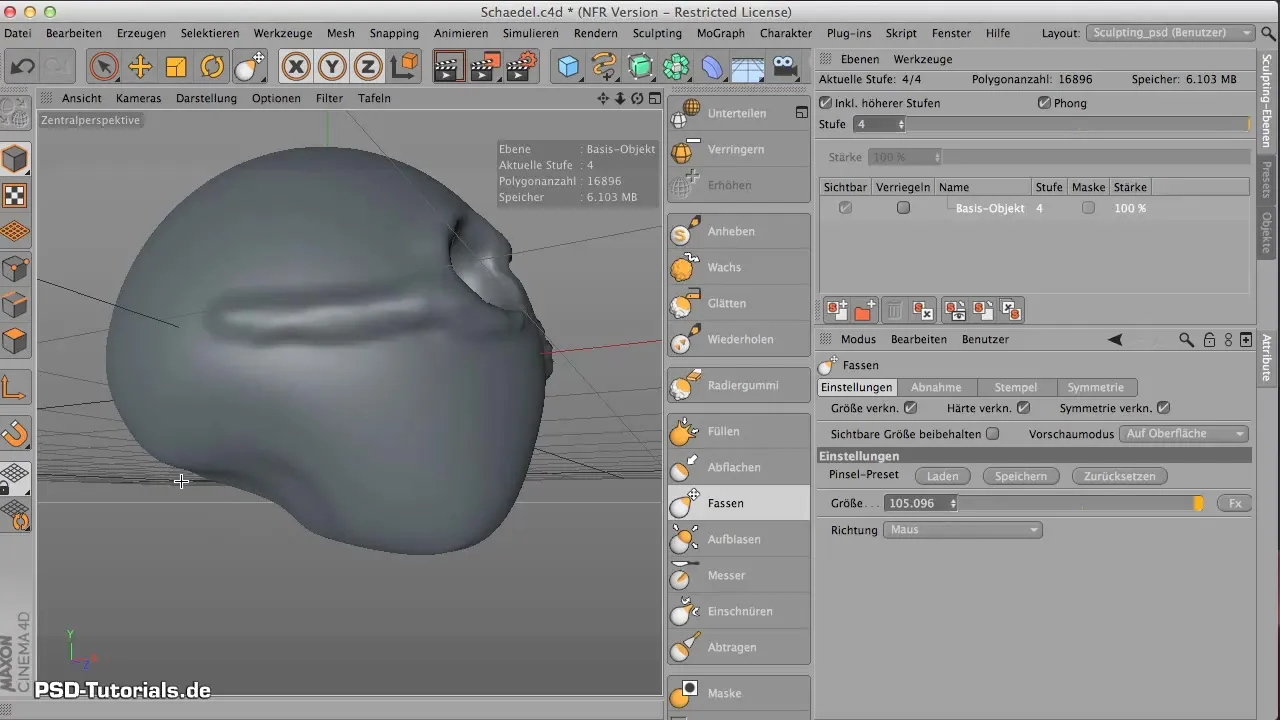1280x720 pixels.
Task: Click the Undo arrow icon
Action: click(22, 67)
